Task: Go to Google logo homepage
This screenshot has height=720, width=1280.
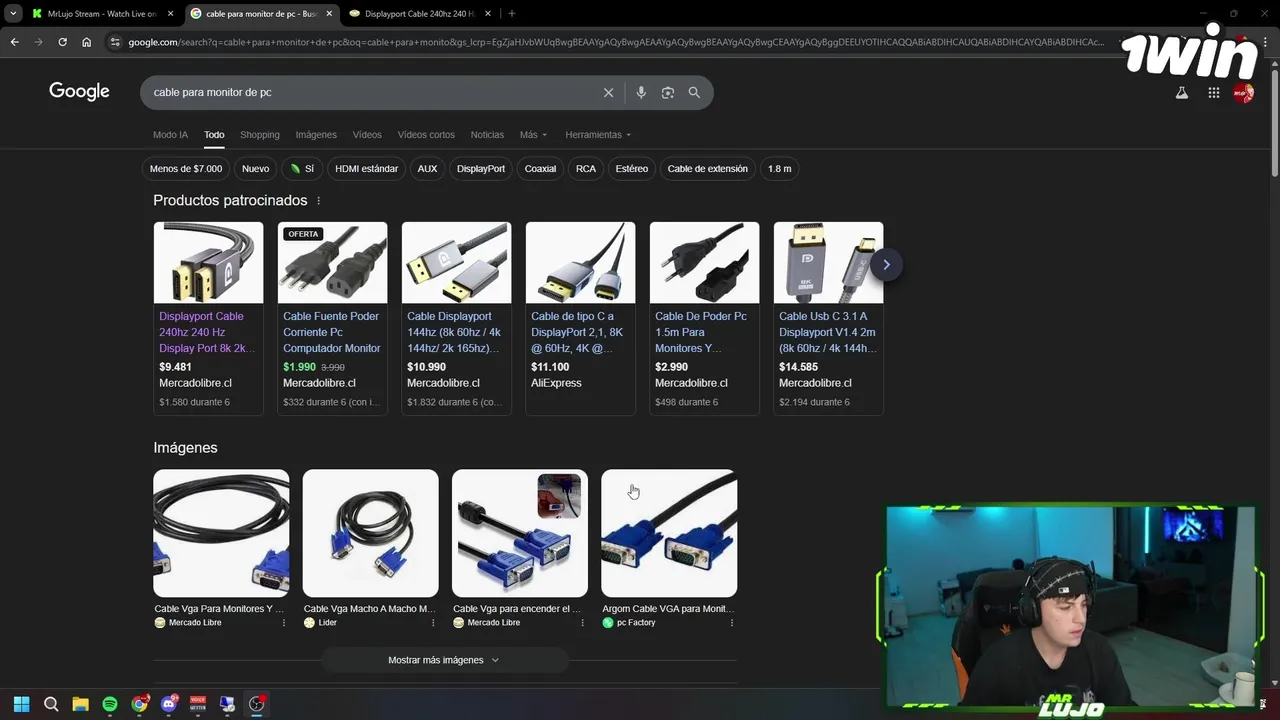Action: (x=79, y=92)
